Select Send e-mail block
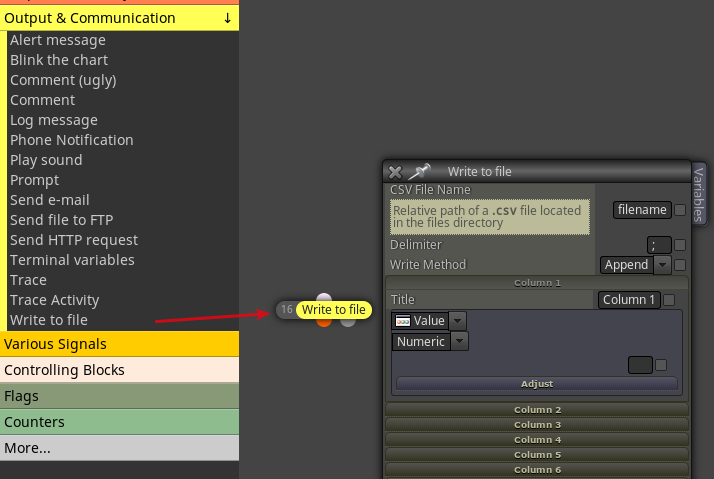 (50, 200)
